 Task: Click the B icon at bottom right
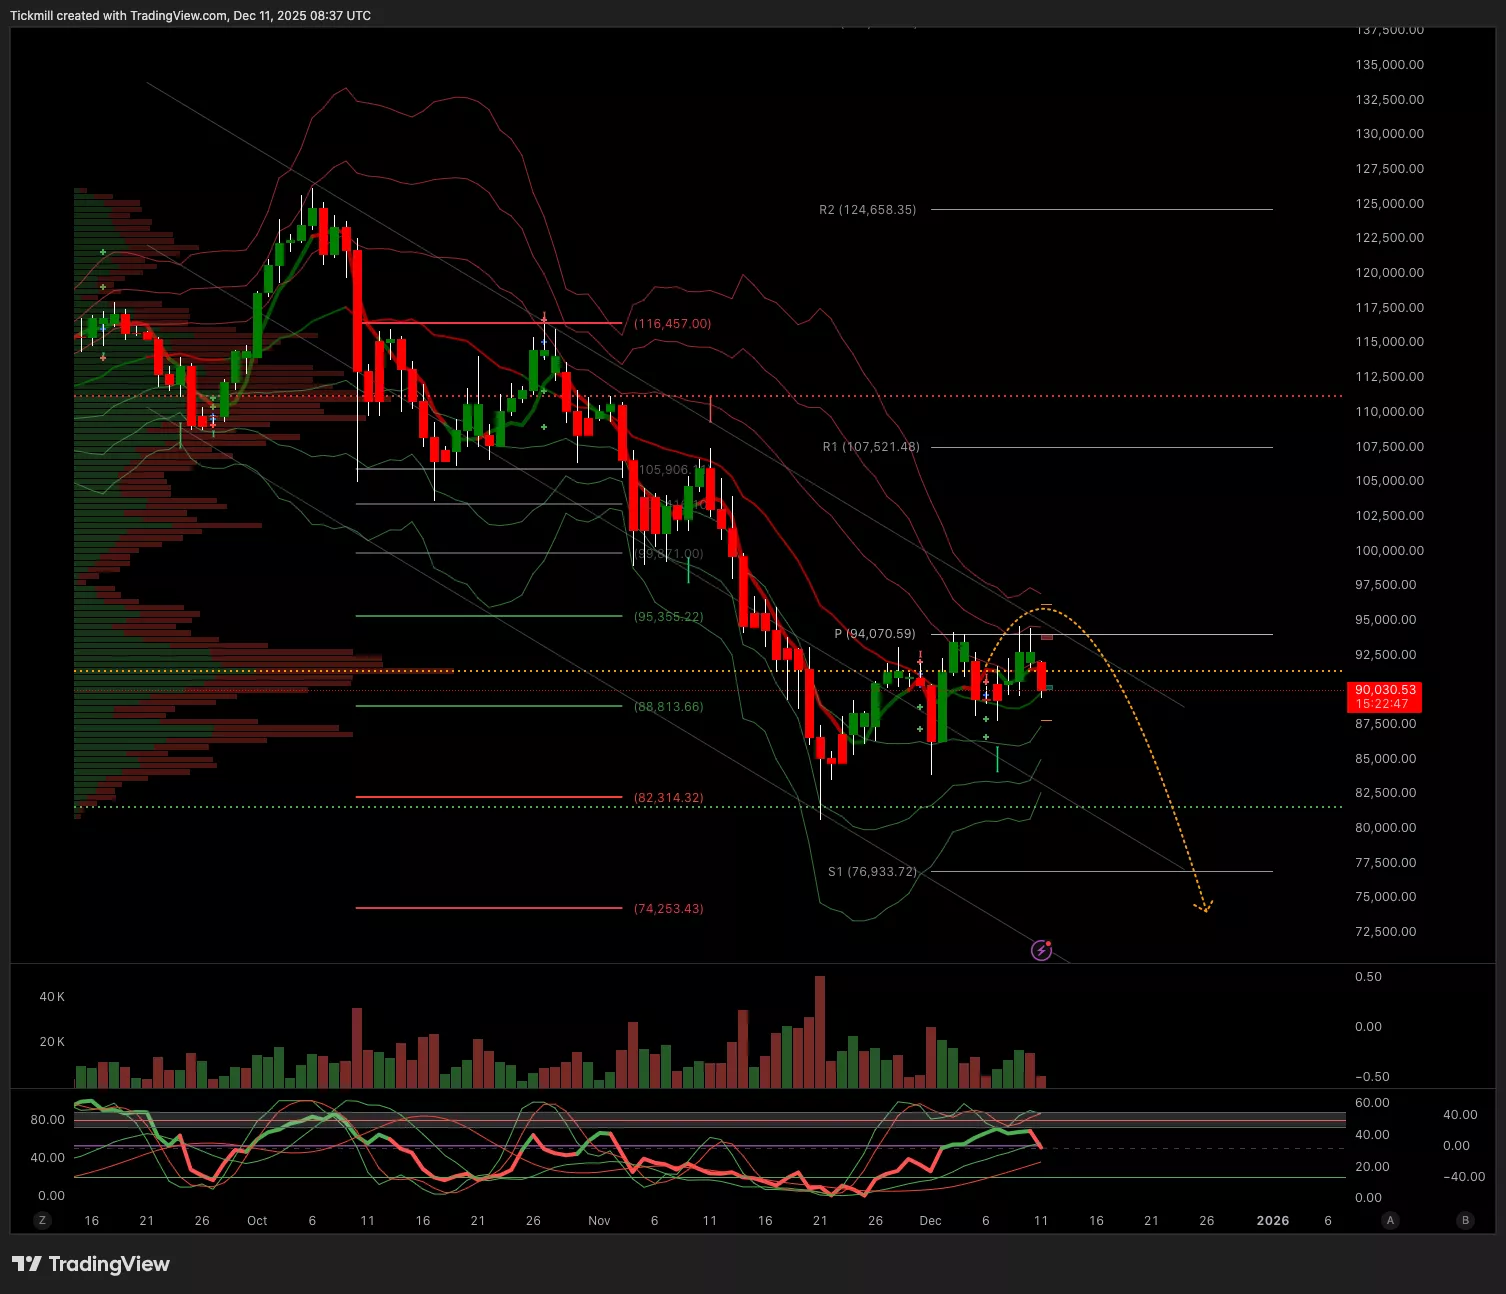coord(1466,1220)
